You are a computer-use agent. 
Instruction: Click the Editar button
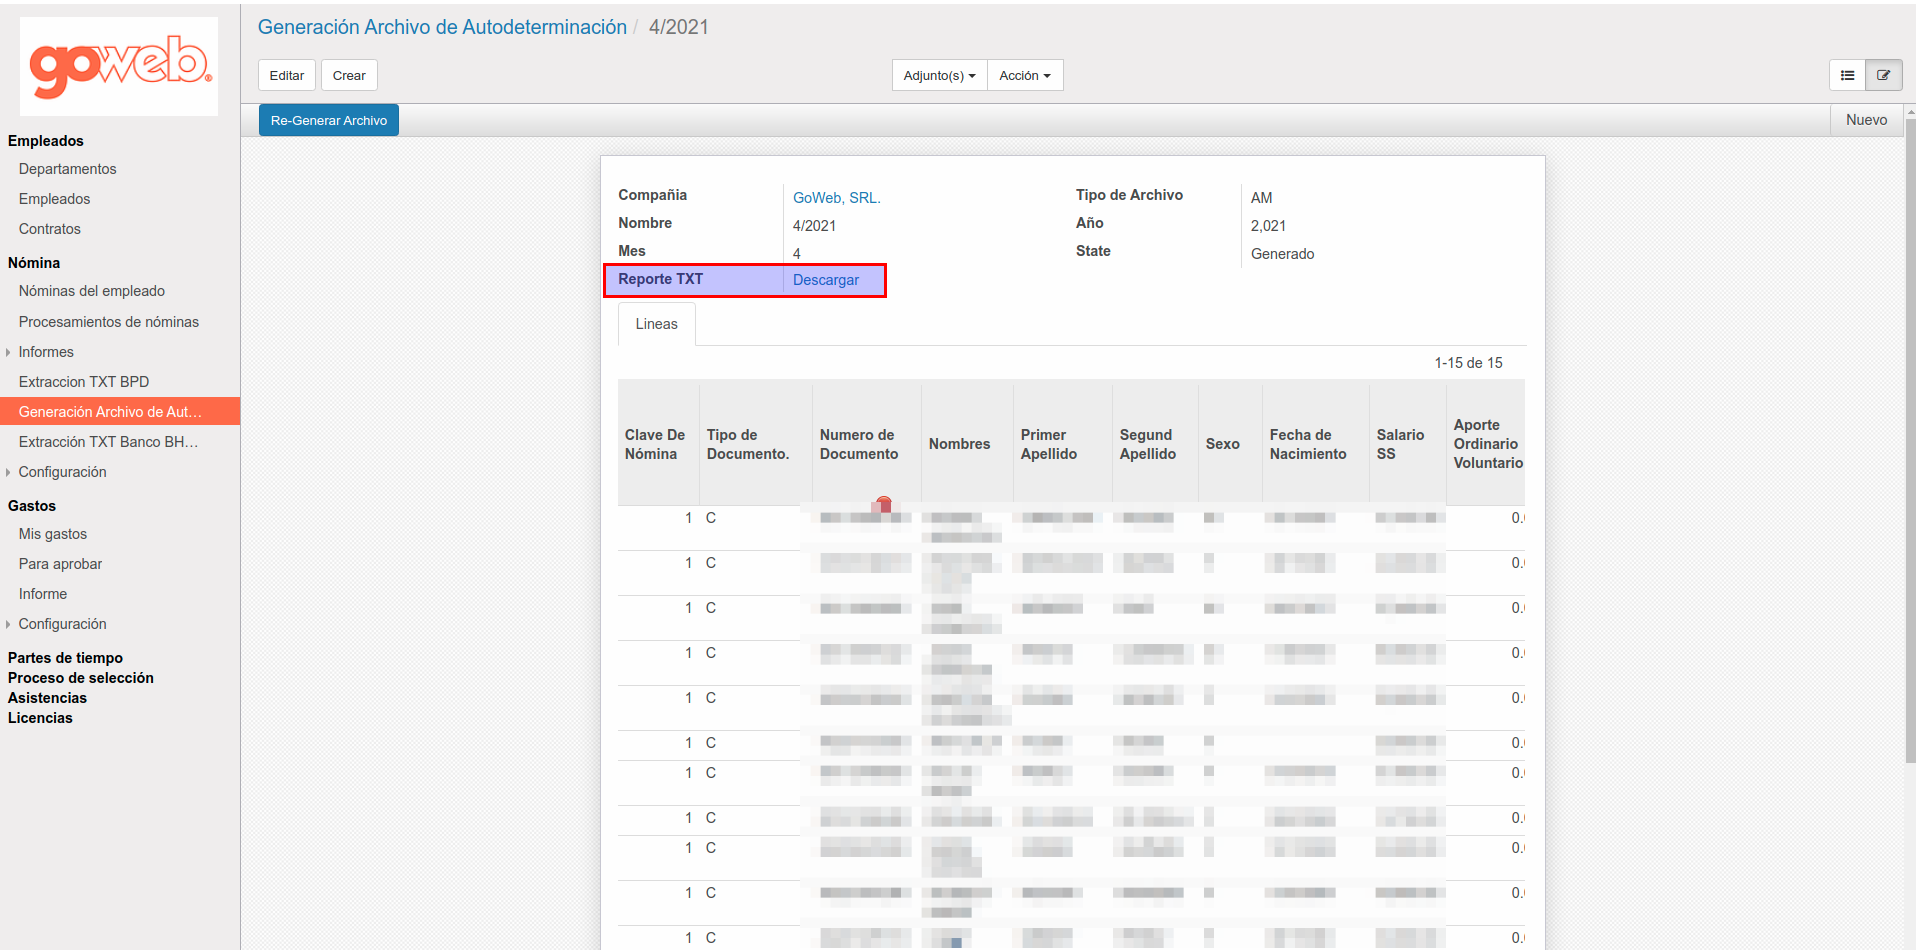[287, 75]
